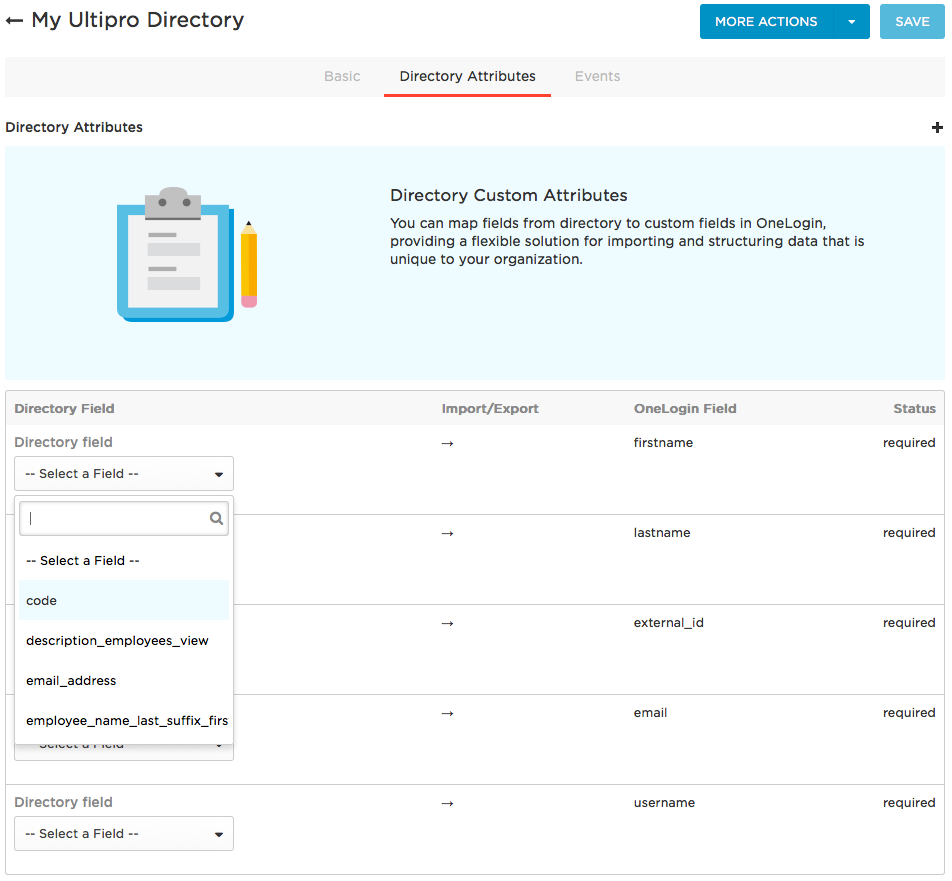Open the Events tab

click(597, 77)
